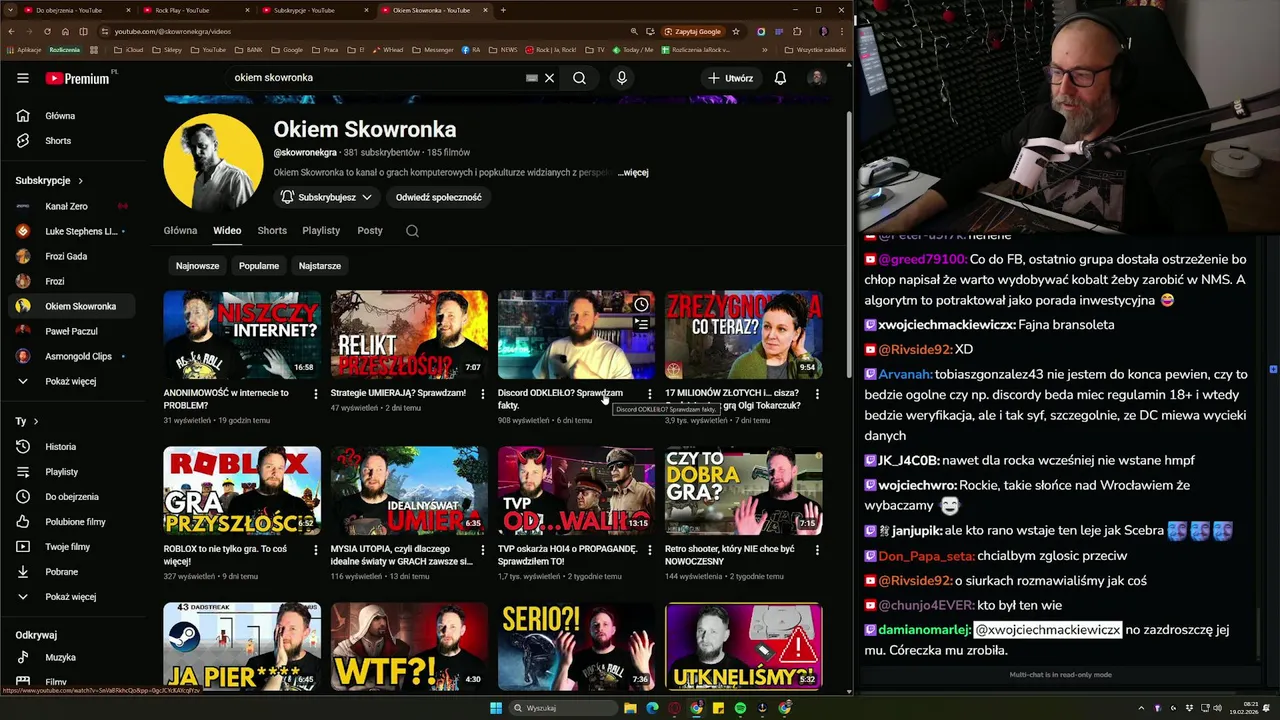1280x720 pixels.
Task: Open Paweł Paczul subscription
Action: (x=70, y=331)
